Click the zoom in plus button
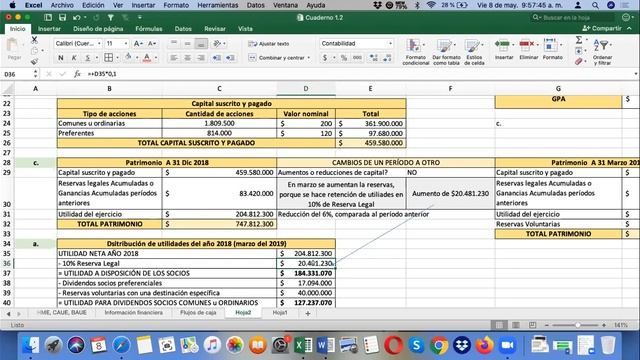640x360 pixels. click(603, 325)
